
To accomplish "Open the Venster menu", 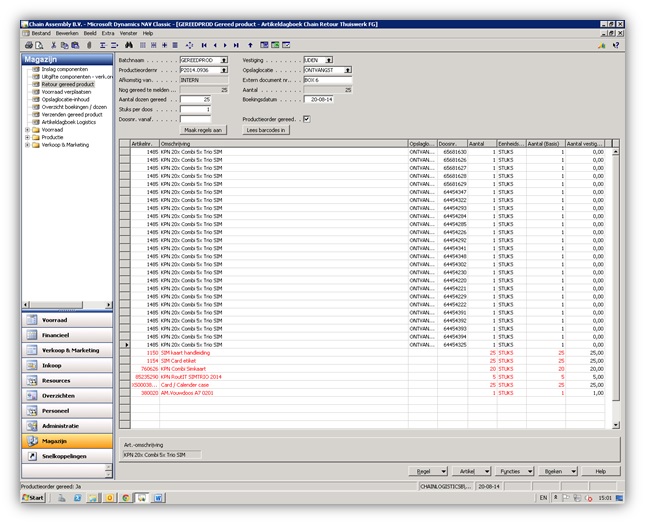I will pyautogui.click(x=128, y=33).
